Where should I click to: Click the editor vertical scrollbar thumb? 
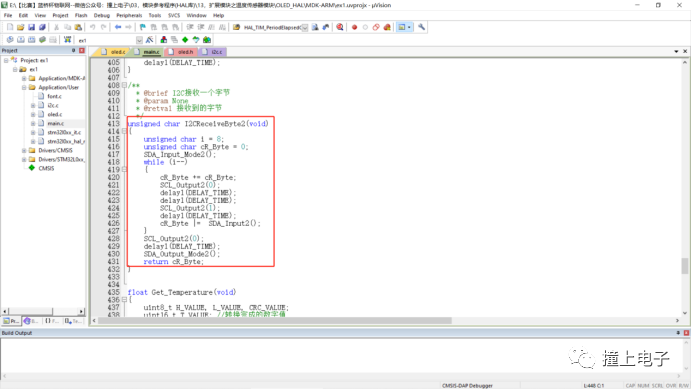tap(684, 266)
